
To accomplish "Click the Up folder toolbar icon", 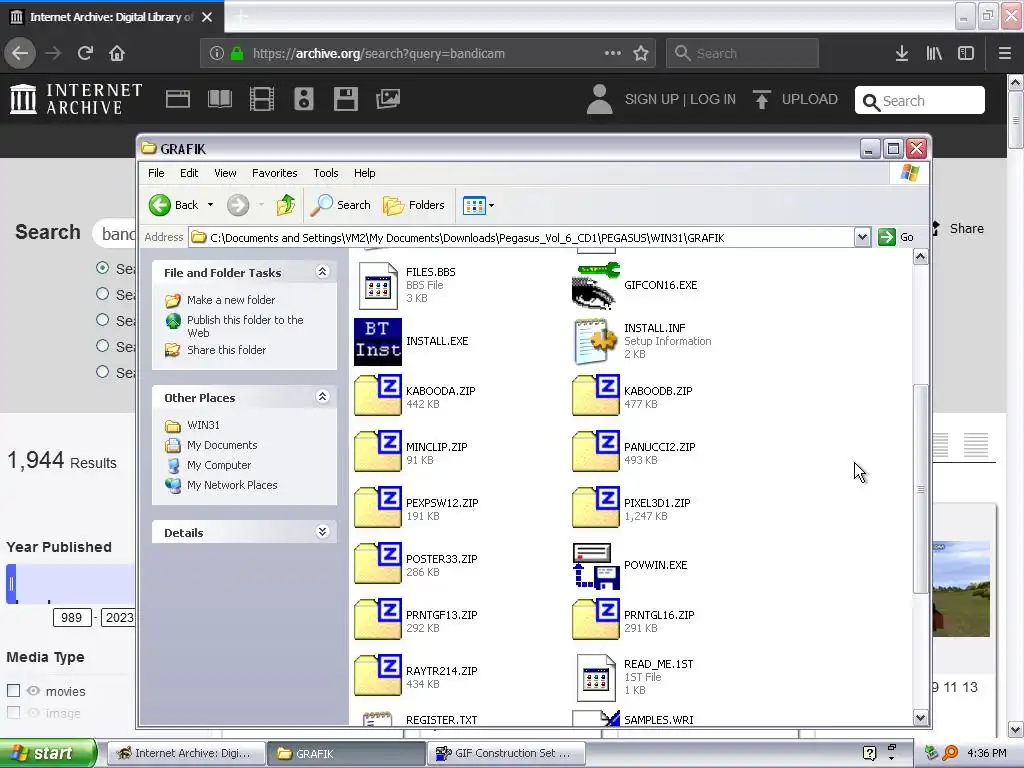I will (285, 205).
